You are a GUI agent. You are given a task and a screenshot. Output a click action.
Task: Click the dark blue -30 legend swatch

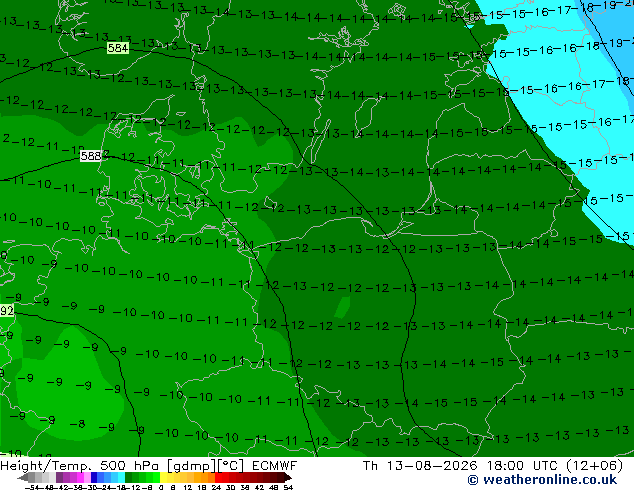click(94, 477)
